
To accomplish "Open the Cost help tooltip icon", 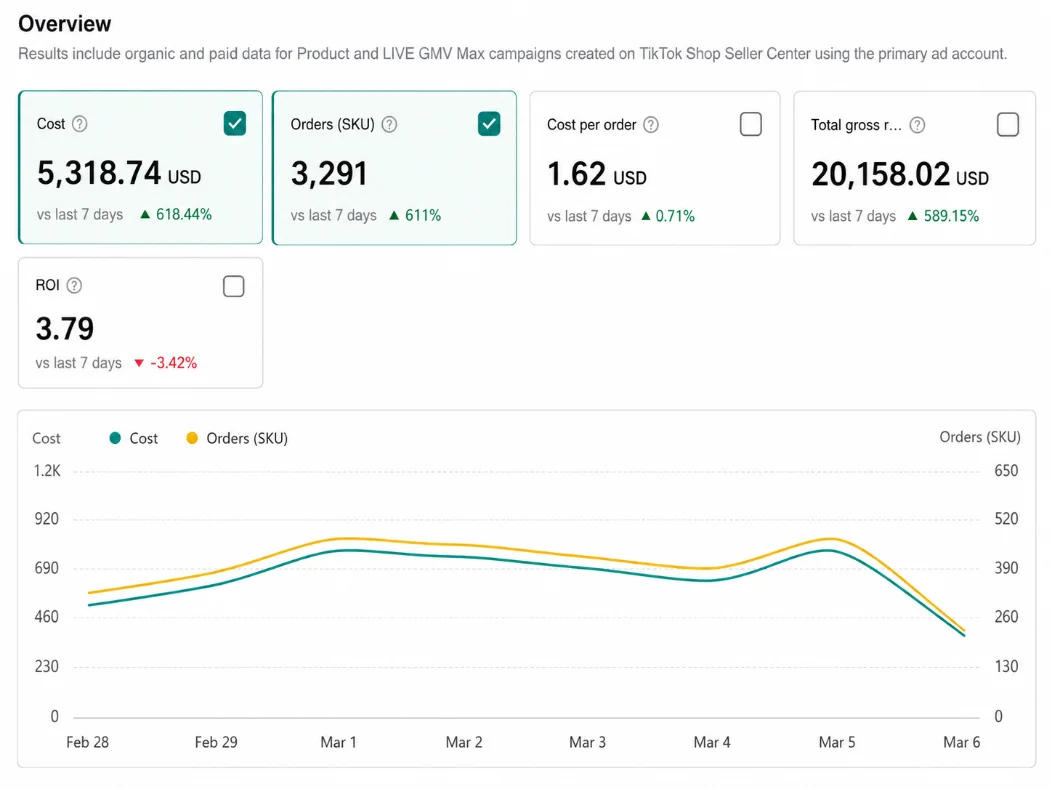I will (80, 124).
